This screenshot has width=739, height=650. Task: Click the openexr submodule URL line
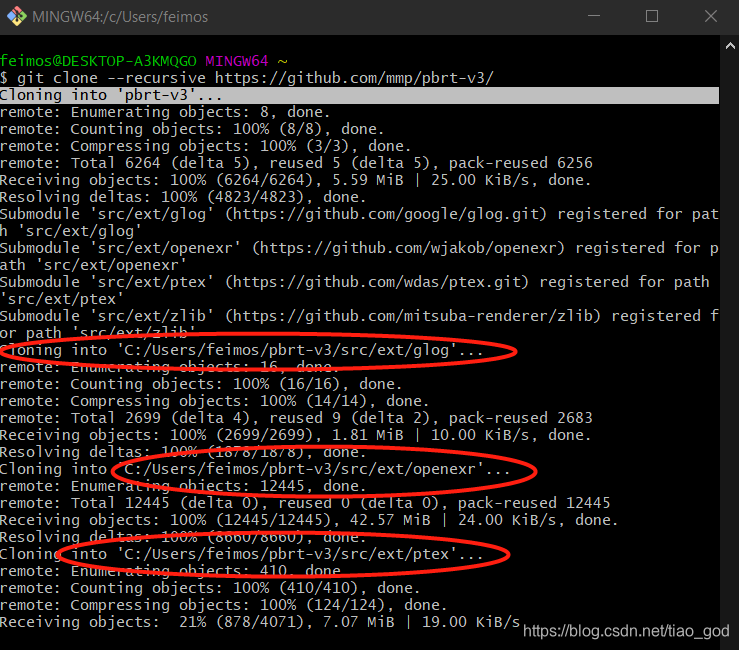pyautogui.click(x=359, y=248)
